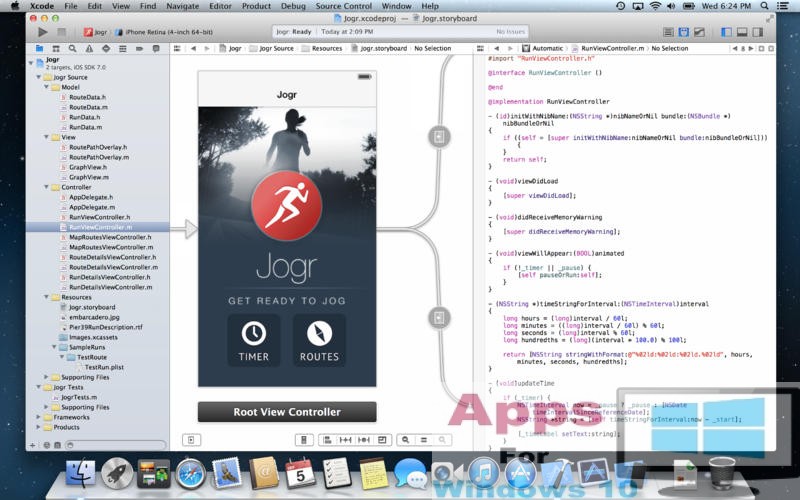
Task: Open Spotlight search in menu bar
Action: coord(764,6)
